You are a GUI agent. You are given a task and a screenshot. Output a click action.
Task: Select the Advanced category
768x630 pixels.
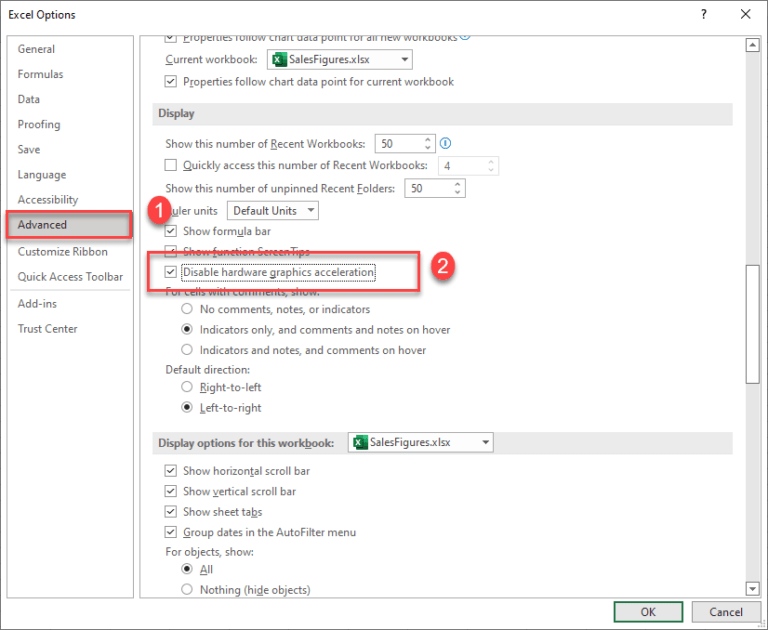(x=70, y=225)
